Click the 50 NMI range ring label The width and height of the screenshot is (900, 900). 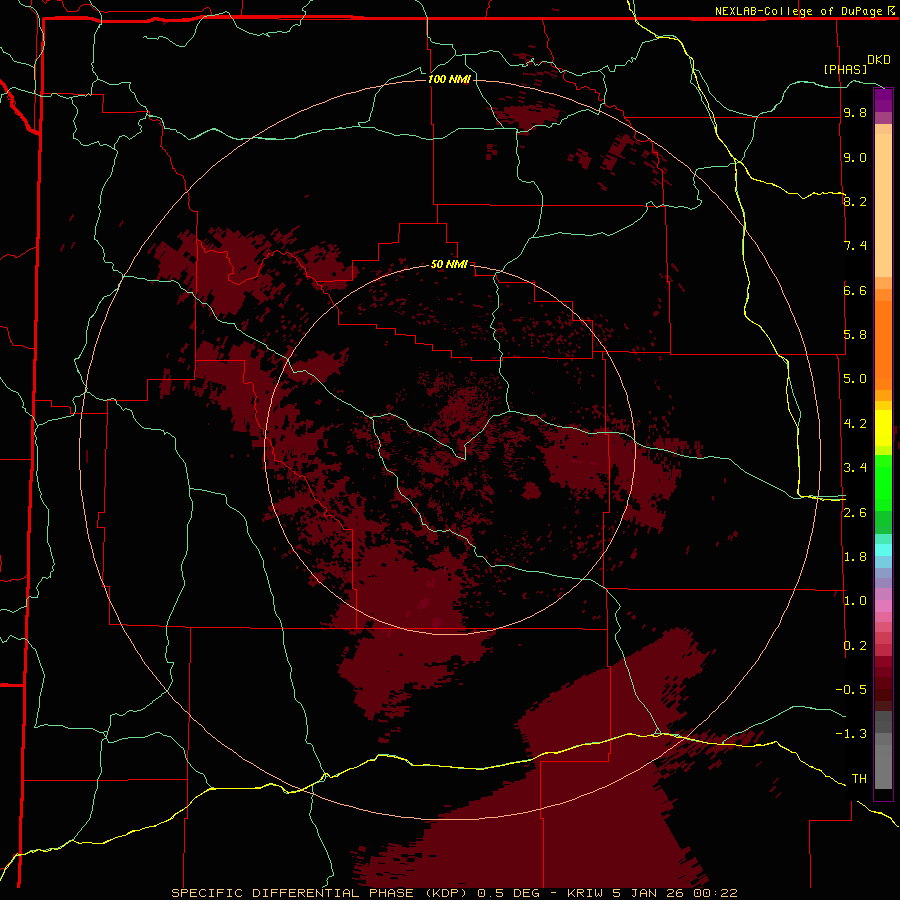pos(449,264)
